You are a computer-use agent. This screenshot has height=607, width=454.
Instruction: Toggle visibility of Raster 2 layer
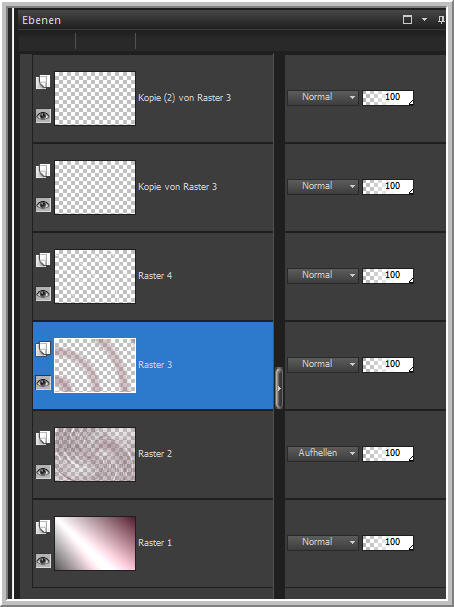43,472
